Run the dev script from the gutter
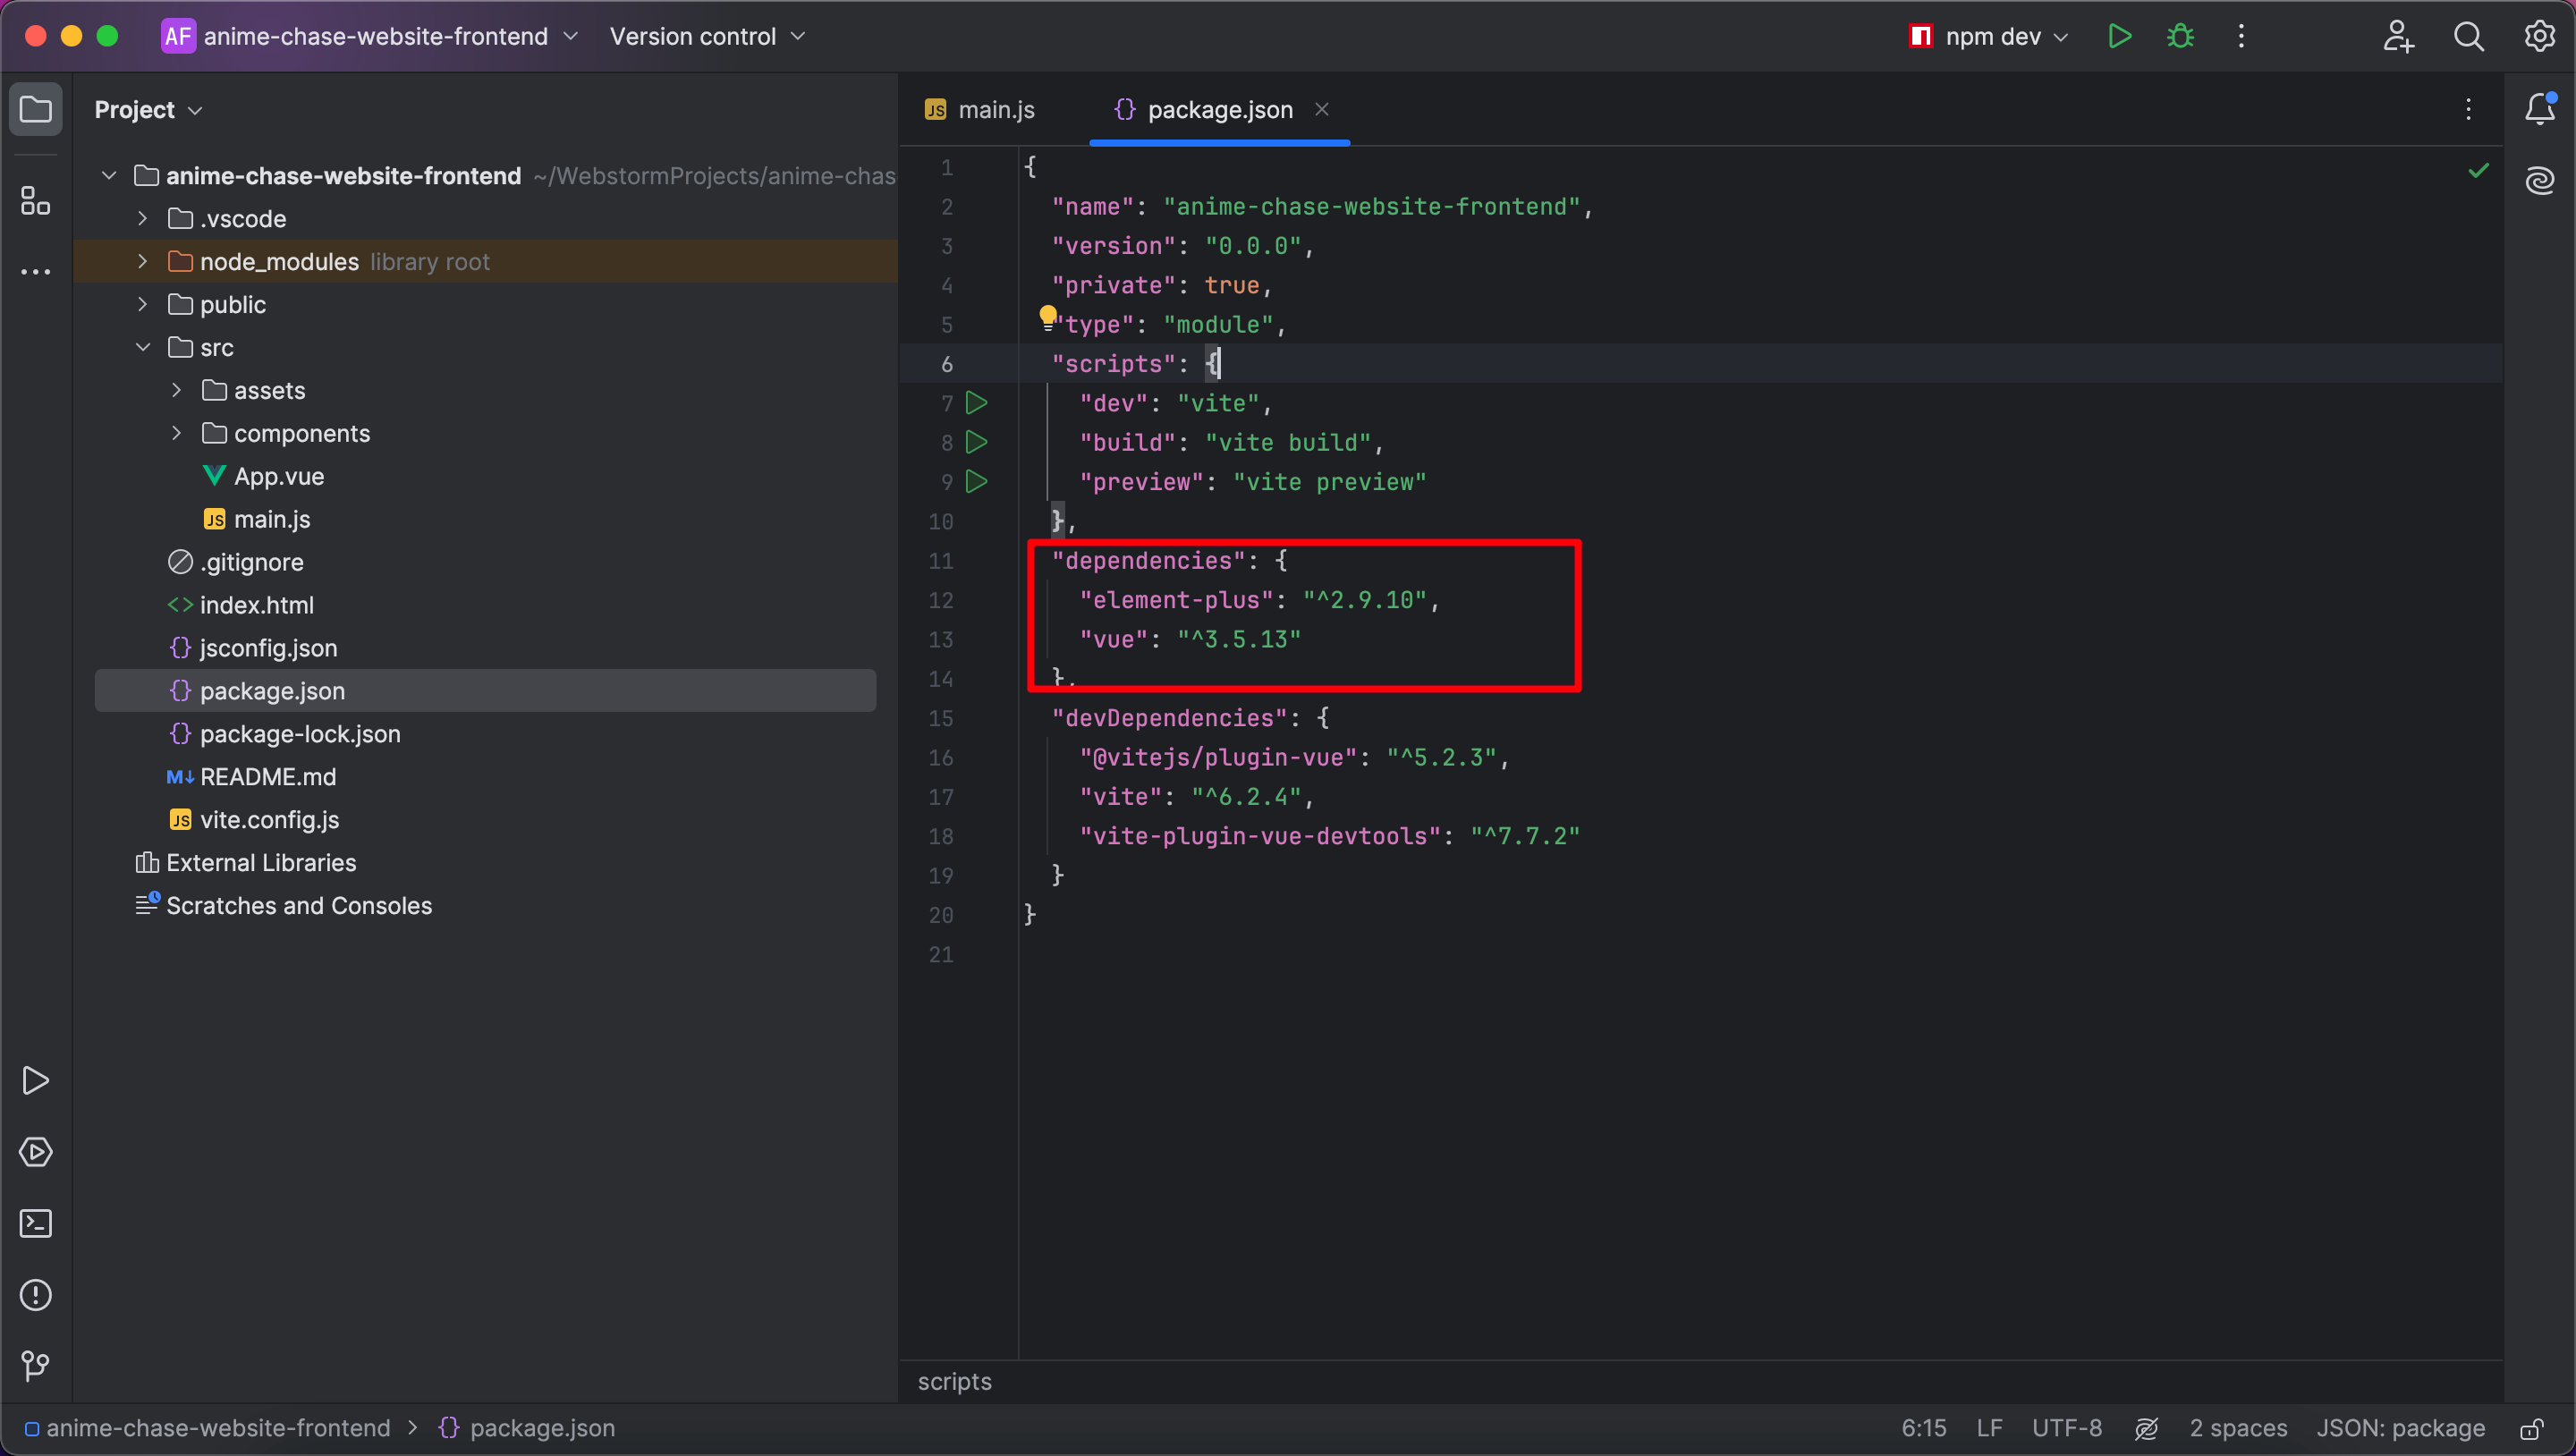 [976, 402]
